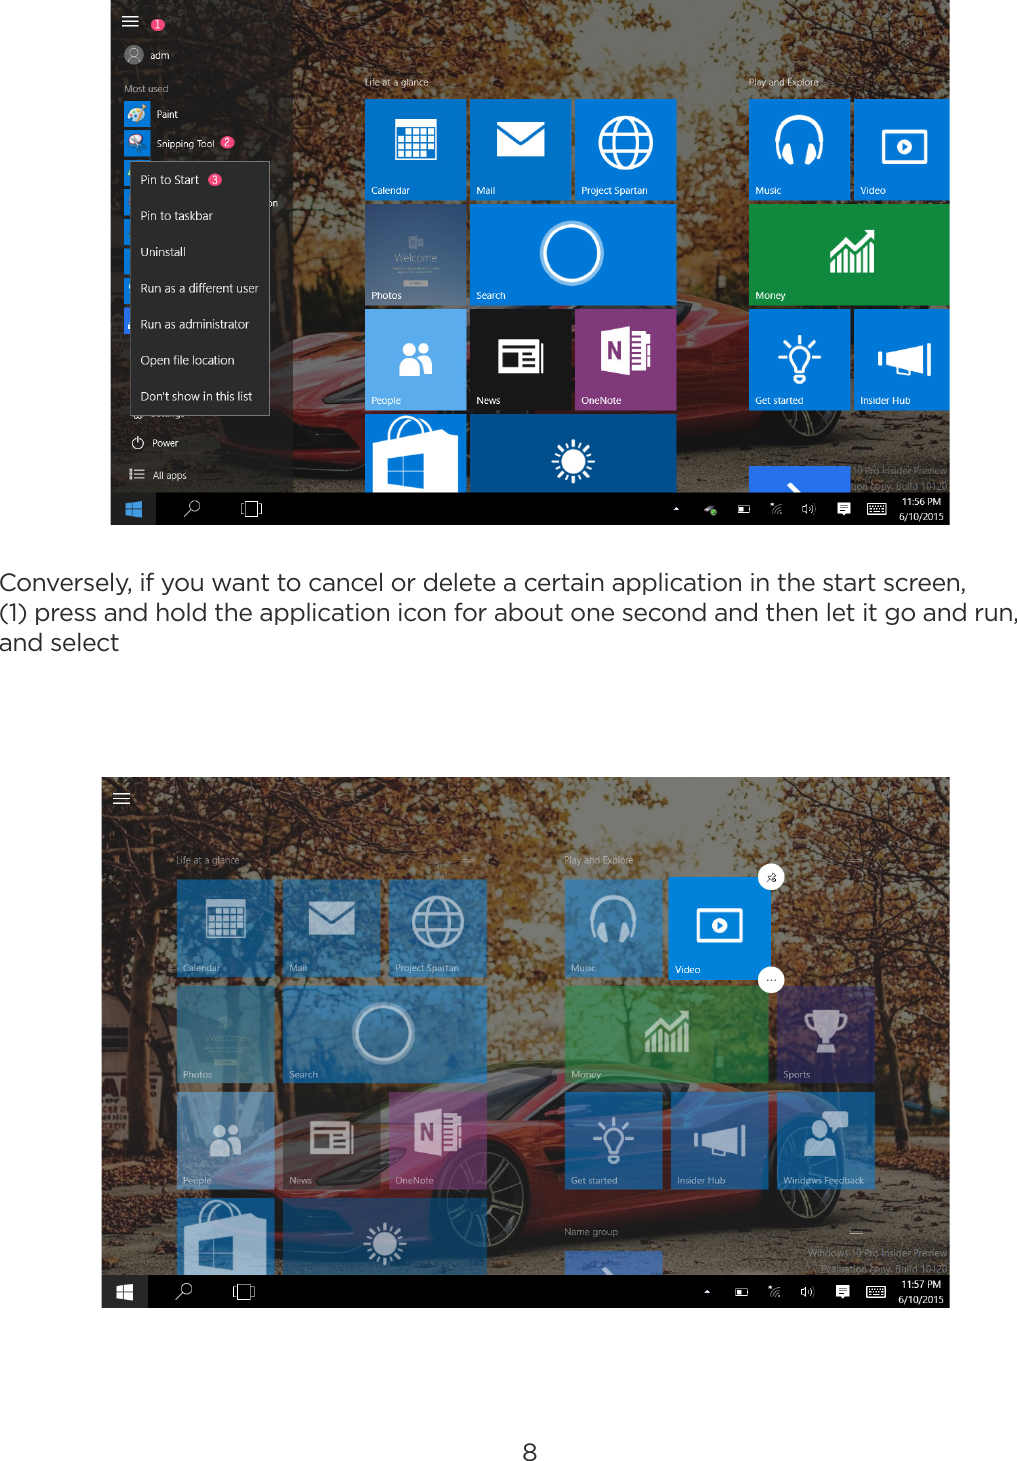Unpin Video tile using the pin badge

[x=771, y=877]
